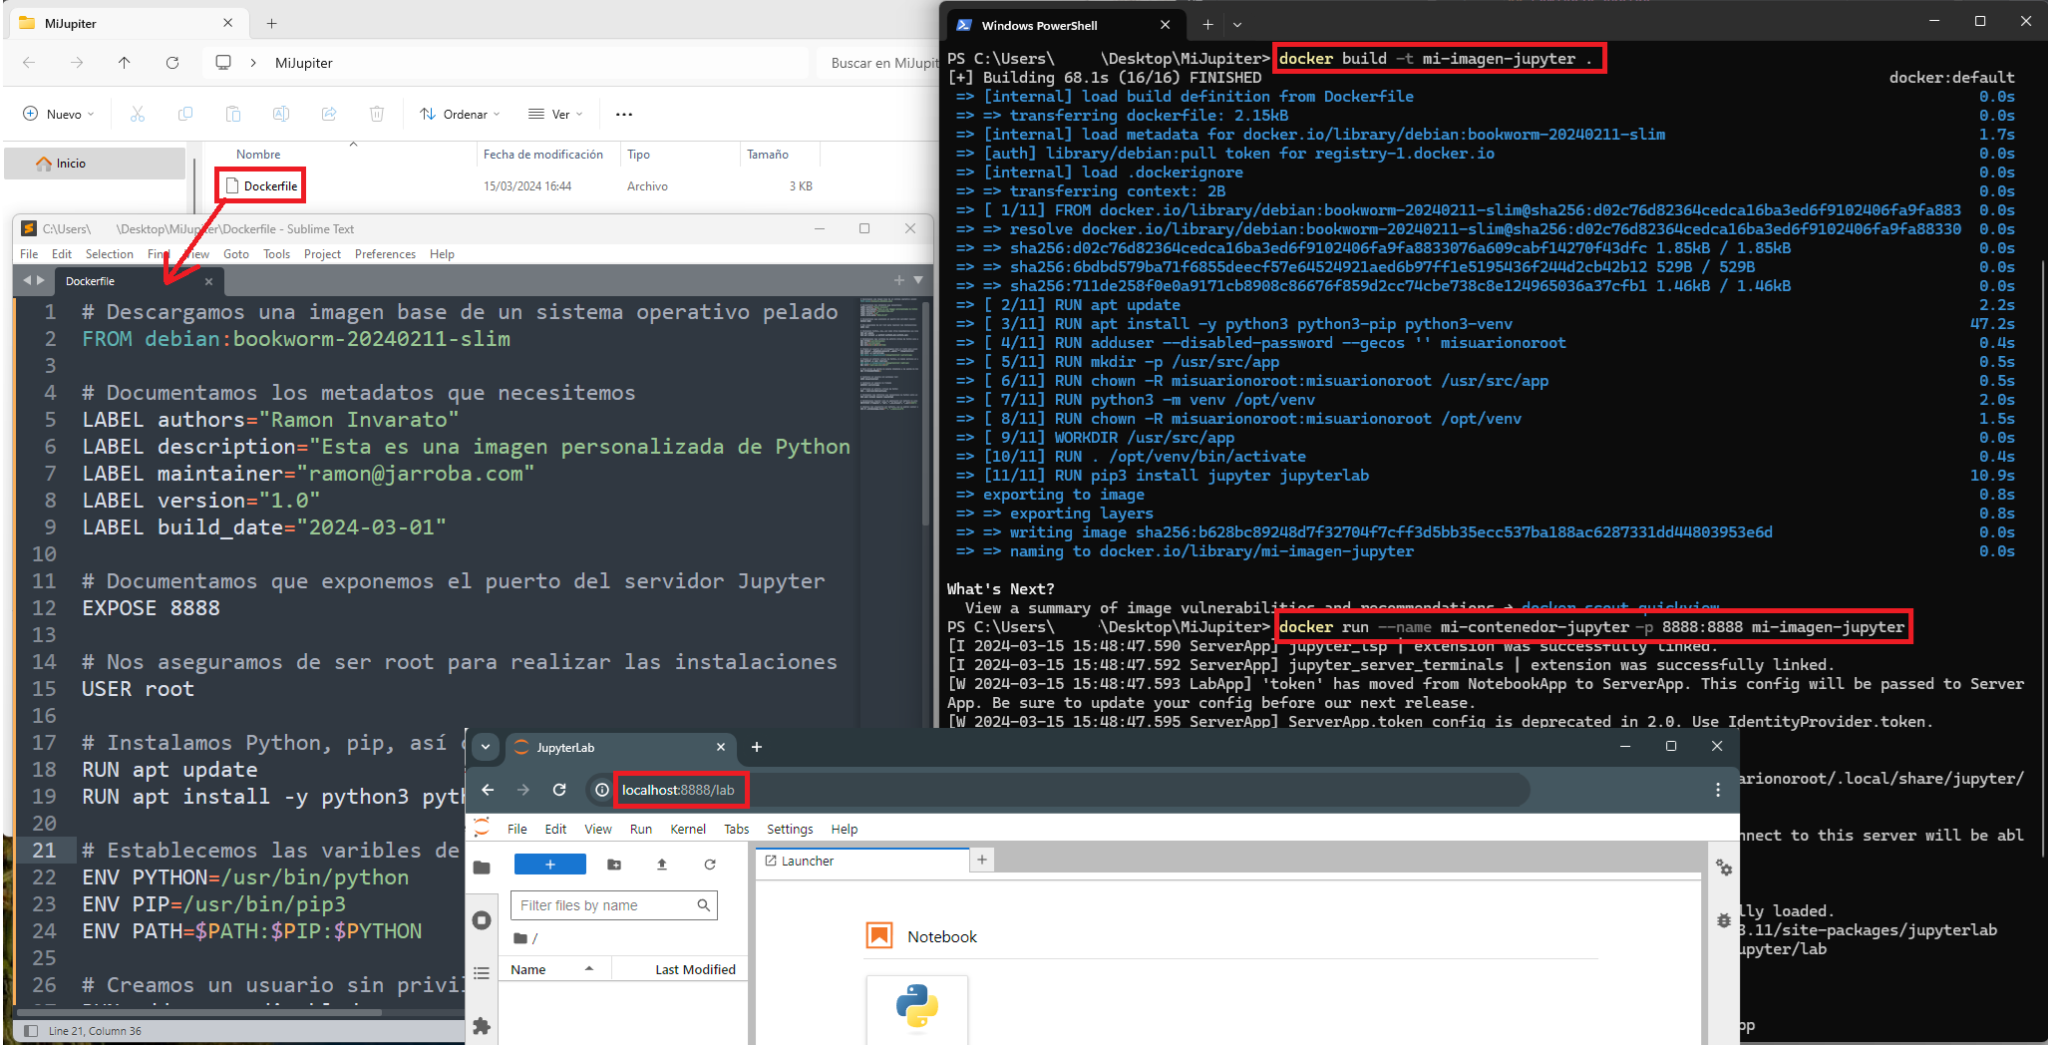
Task: Click the Nombre column header
Action: (x=258, y=154)
